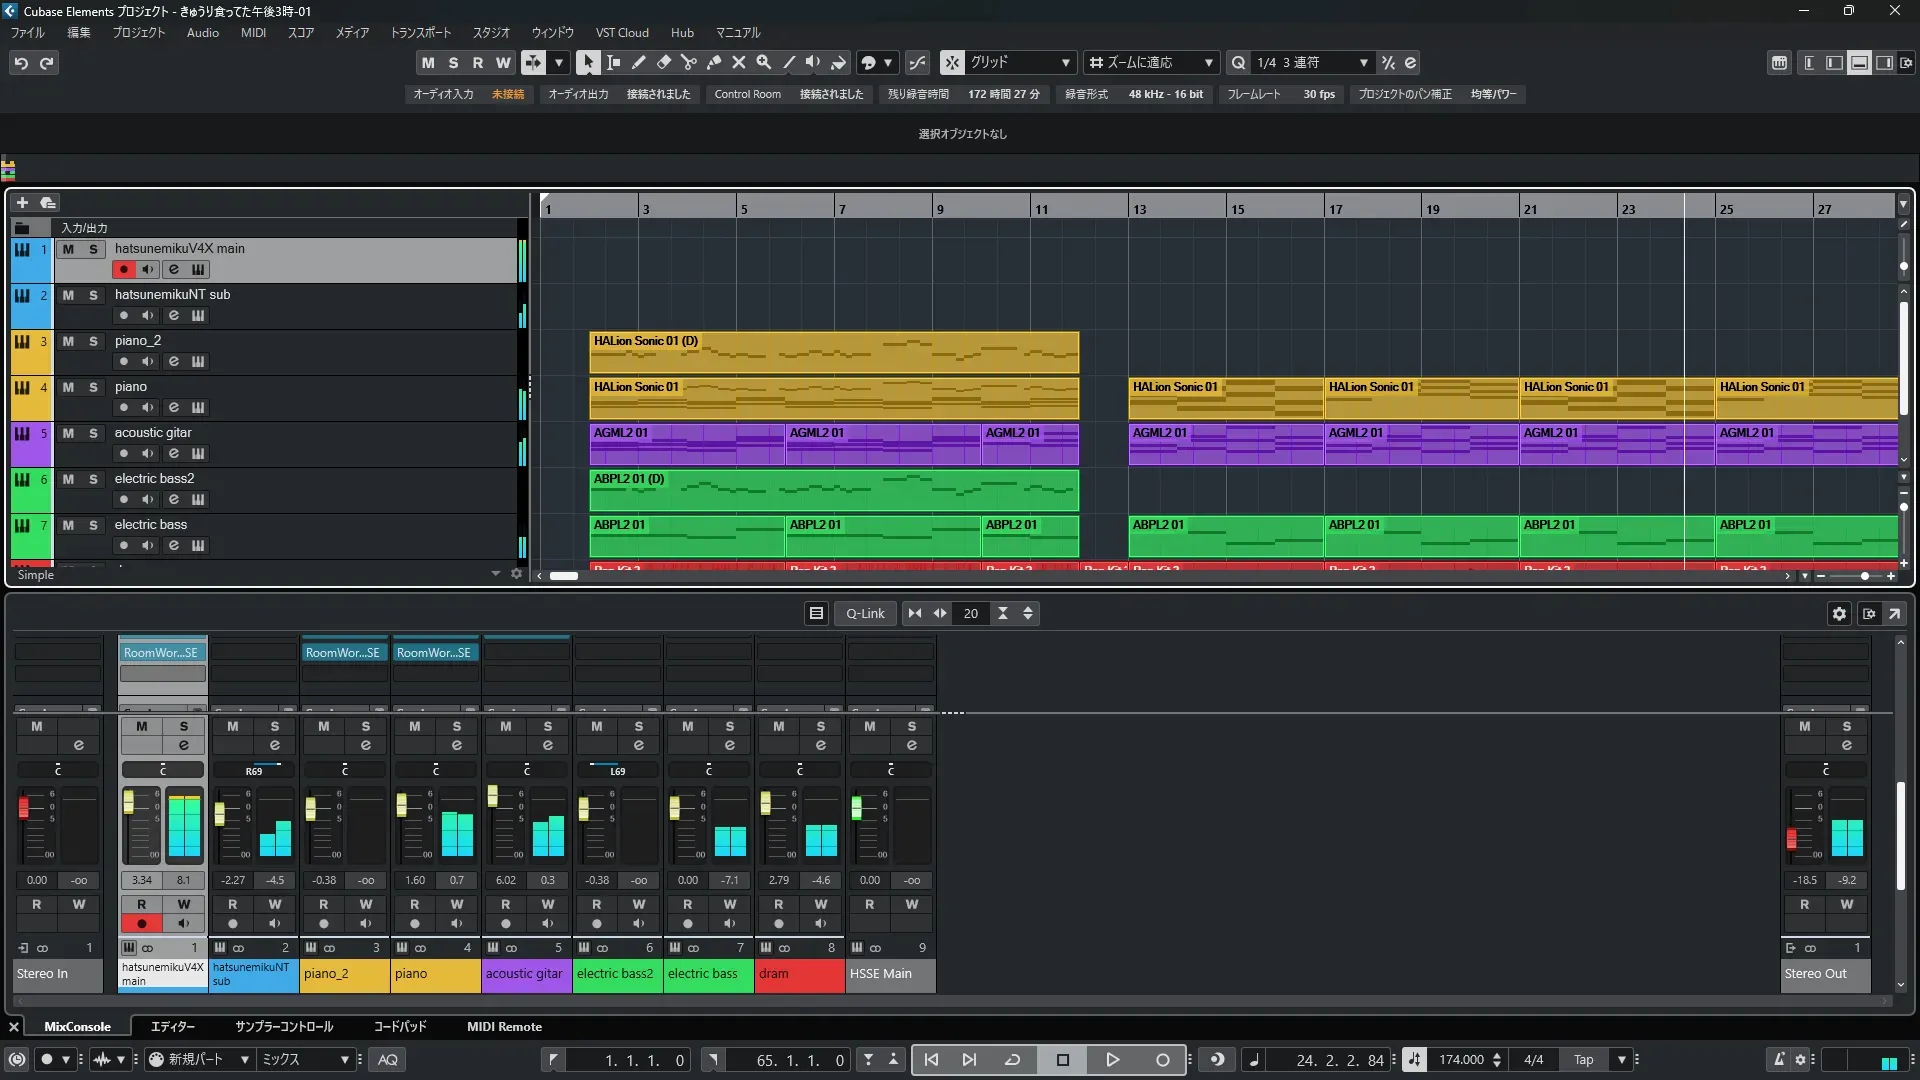
Task: Open the グリッド snap type dropdown
Action: 1065,62
